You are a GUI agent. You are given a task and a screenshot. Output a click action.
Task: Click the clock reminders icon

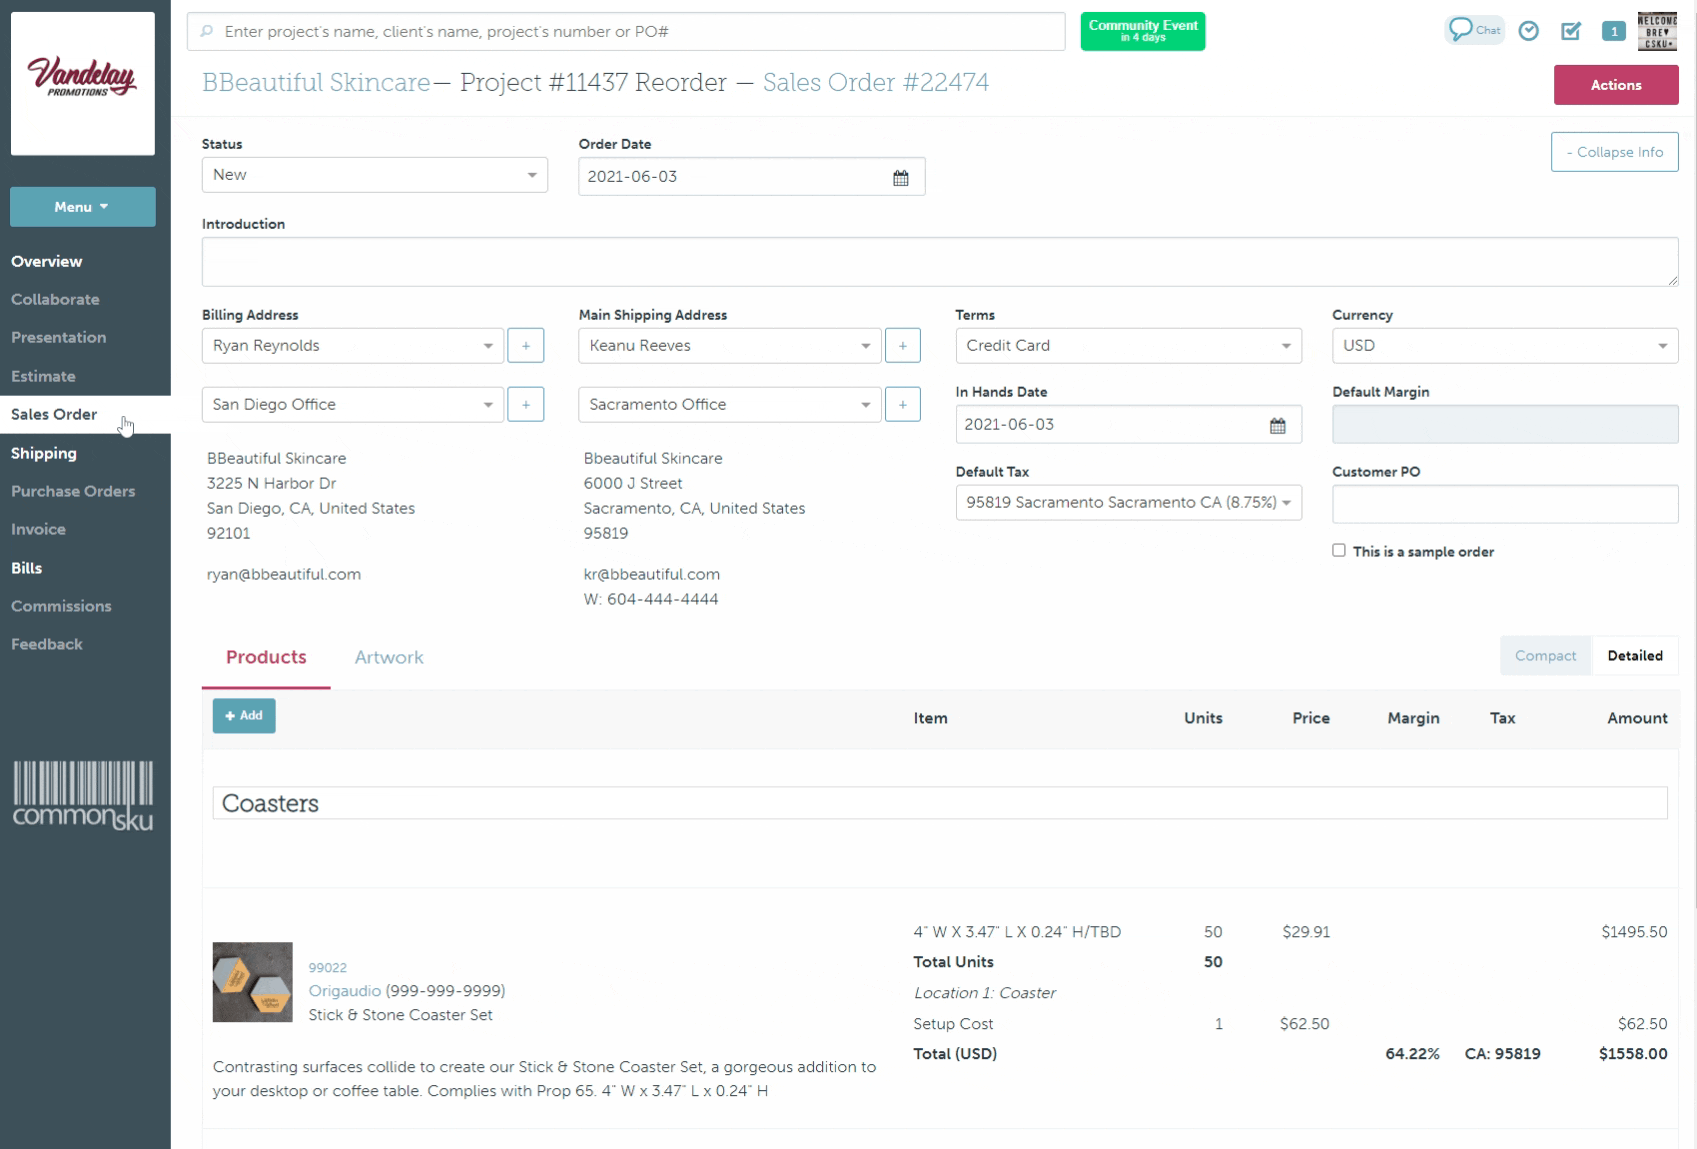point(1528,31)
